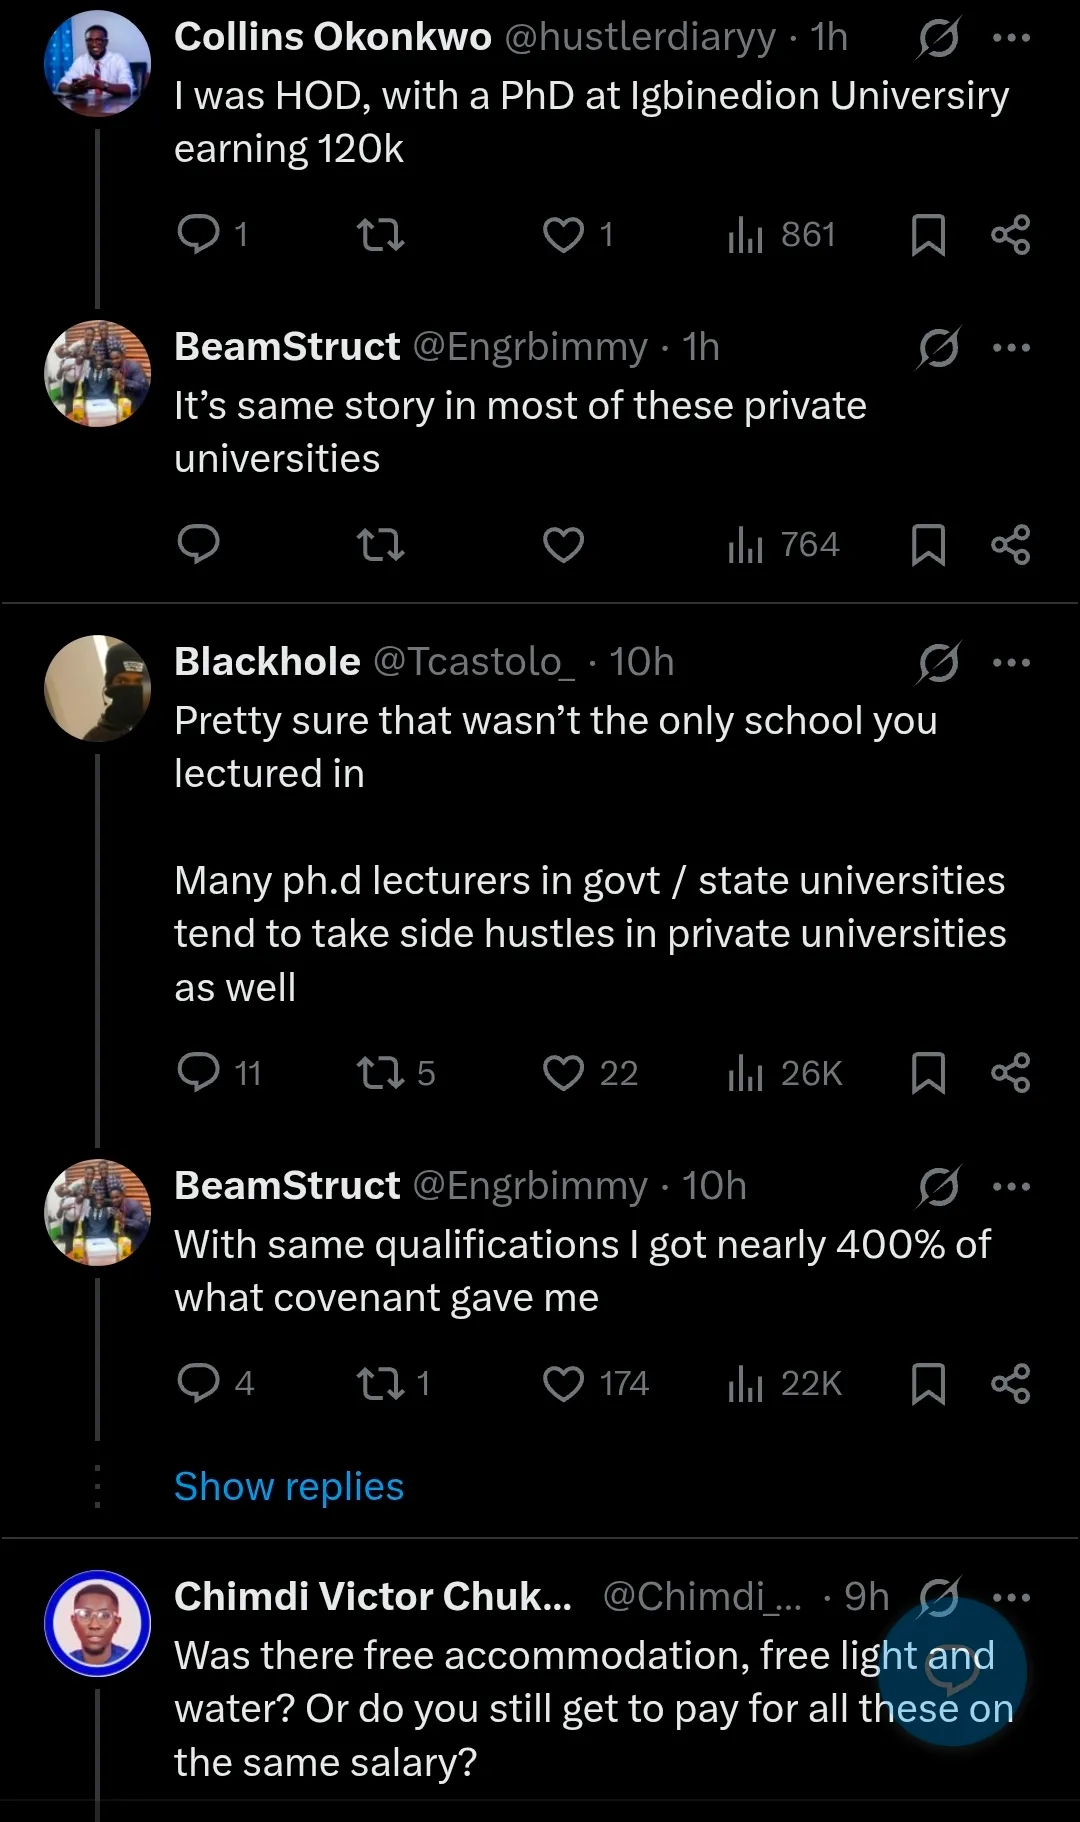Open more options on BeamStruct's covenant tweet

pyautogui.click(x=1011, y=1186)
